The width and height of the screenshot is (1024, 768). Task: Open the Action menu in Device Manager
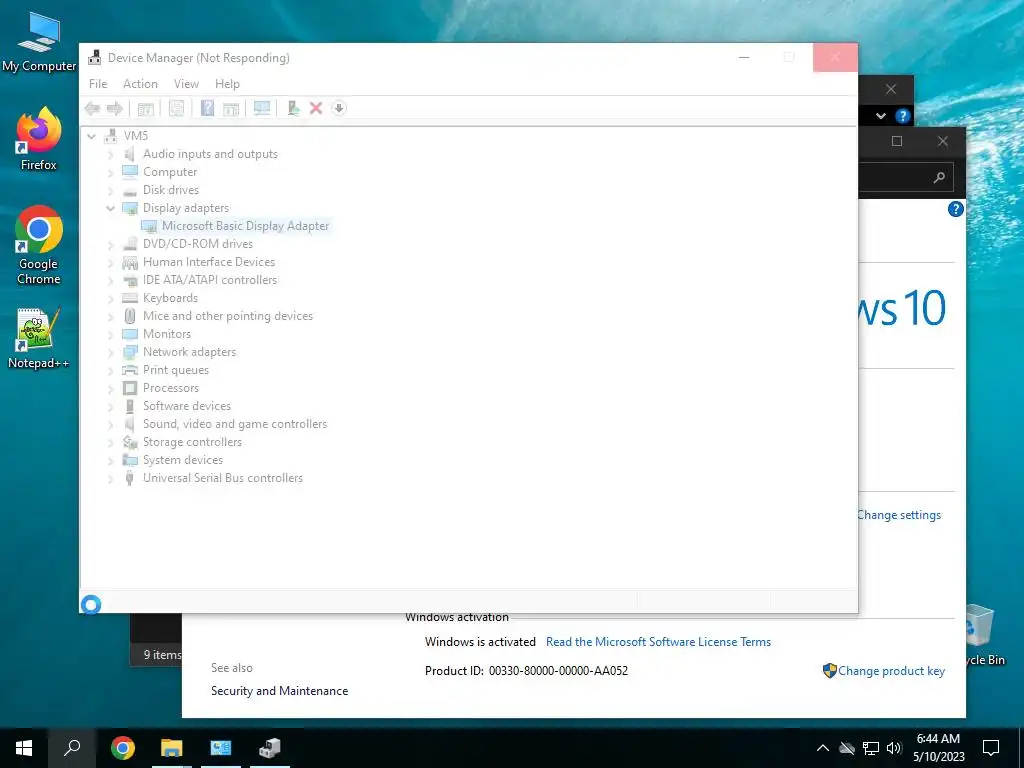point(140,84)
